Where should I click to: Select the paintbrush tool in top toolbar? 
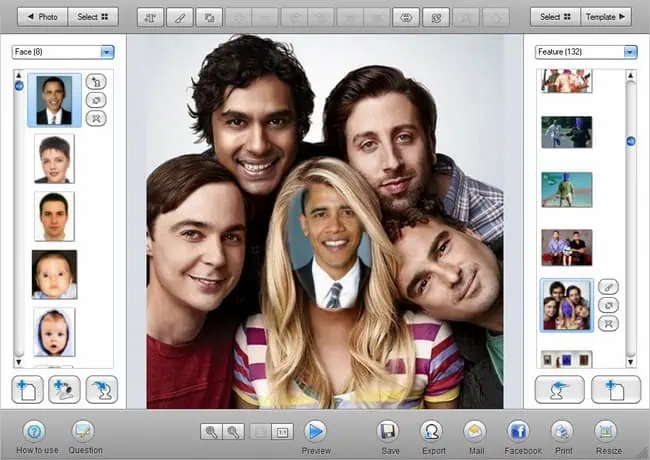tap(179, 17)
